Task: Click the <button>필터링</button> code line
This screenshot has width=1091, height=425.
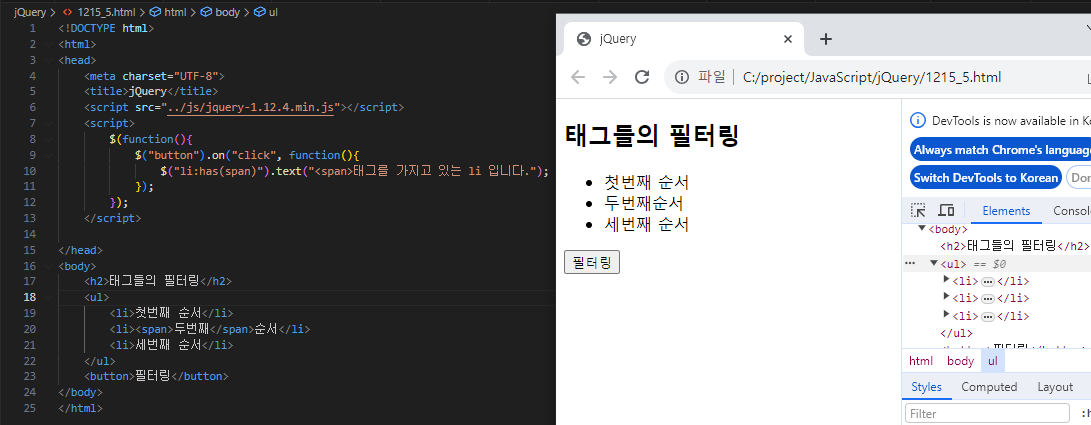Action: 157,376
